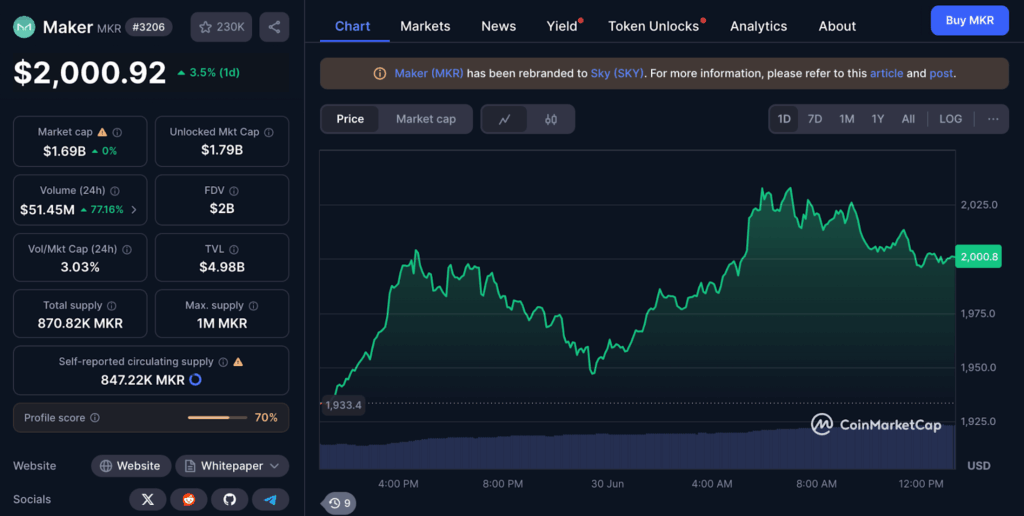This screenshot has width=1024, height=516.
Task: Open the Markets tab
Action: (425, 26)
